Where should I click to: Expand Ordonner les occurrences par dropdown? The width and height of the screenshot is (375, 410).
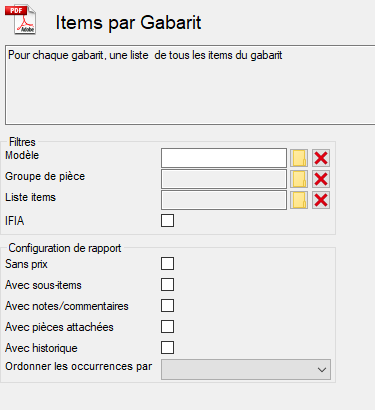click(246, 369)
